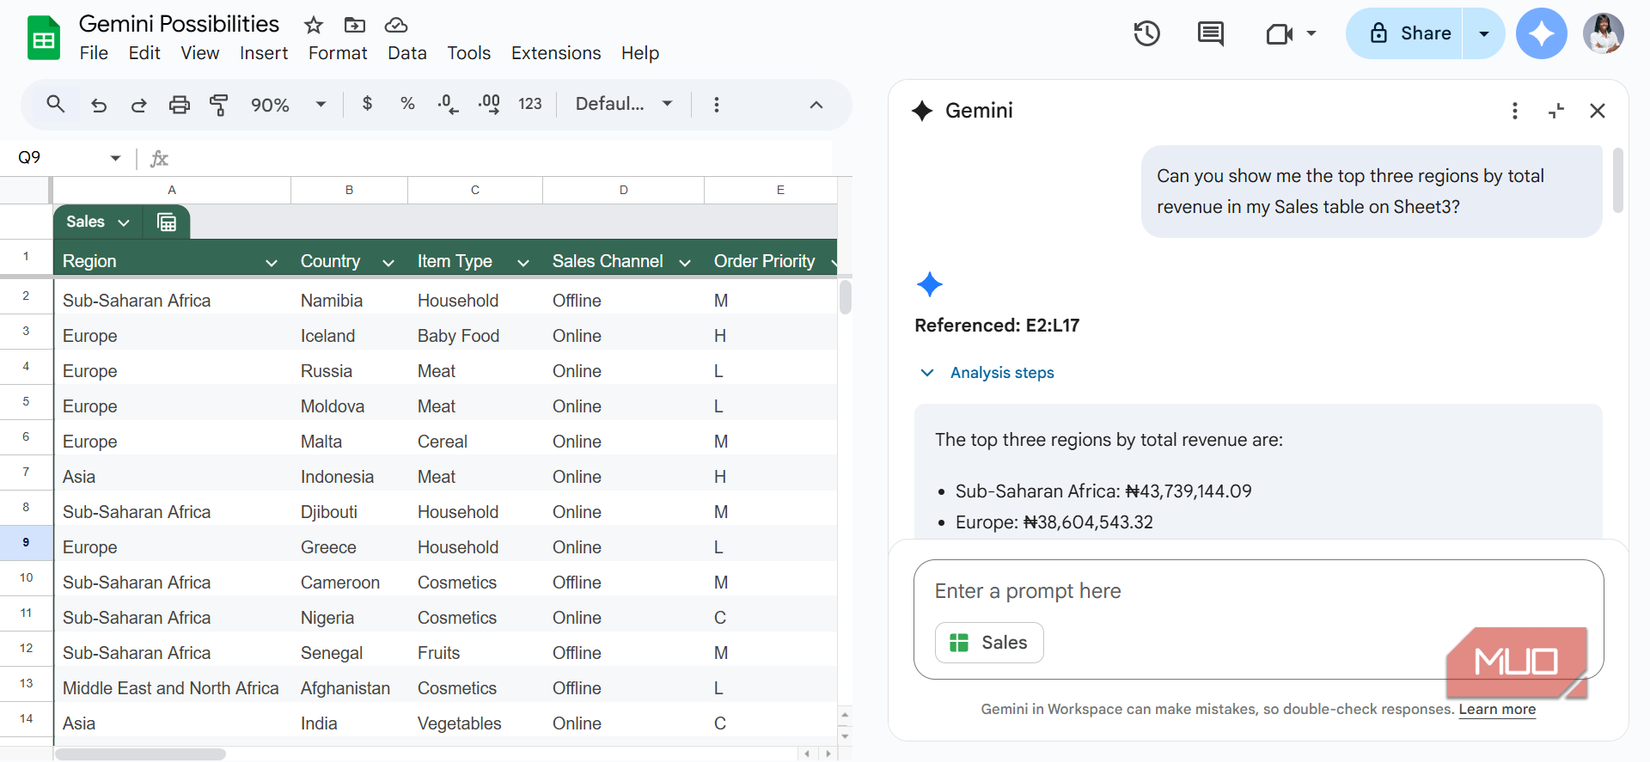The width and height of the screenshot is (1650, 762).
Task: Redo the last action
Action: [x=138, y=104]
